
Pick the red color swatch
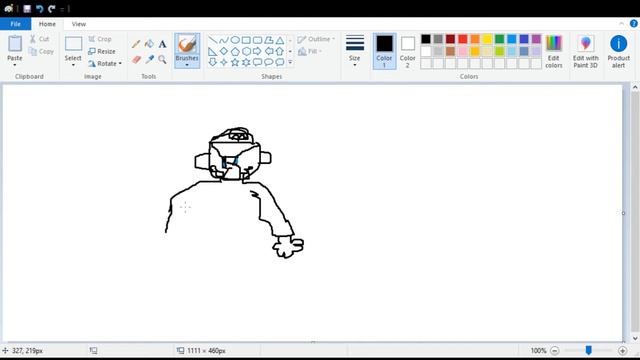pyautogui.click(x=462, y=39)
